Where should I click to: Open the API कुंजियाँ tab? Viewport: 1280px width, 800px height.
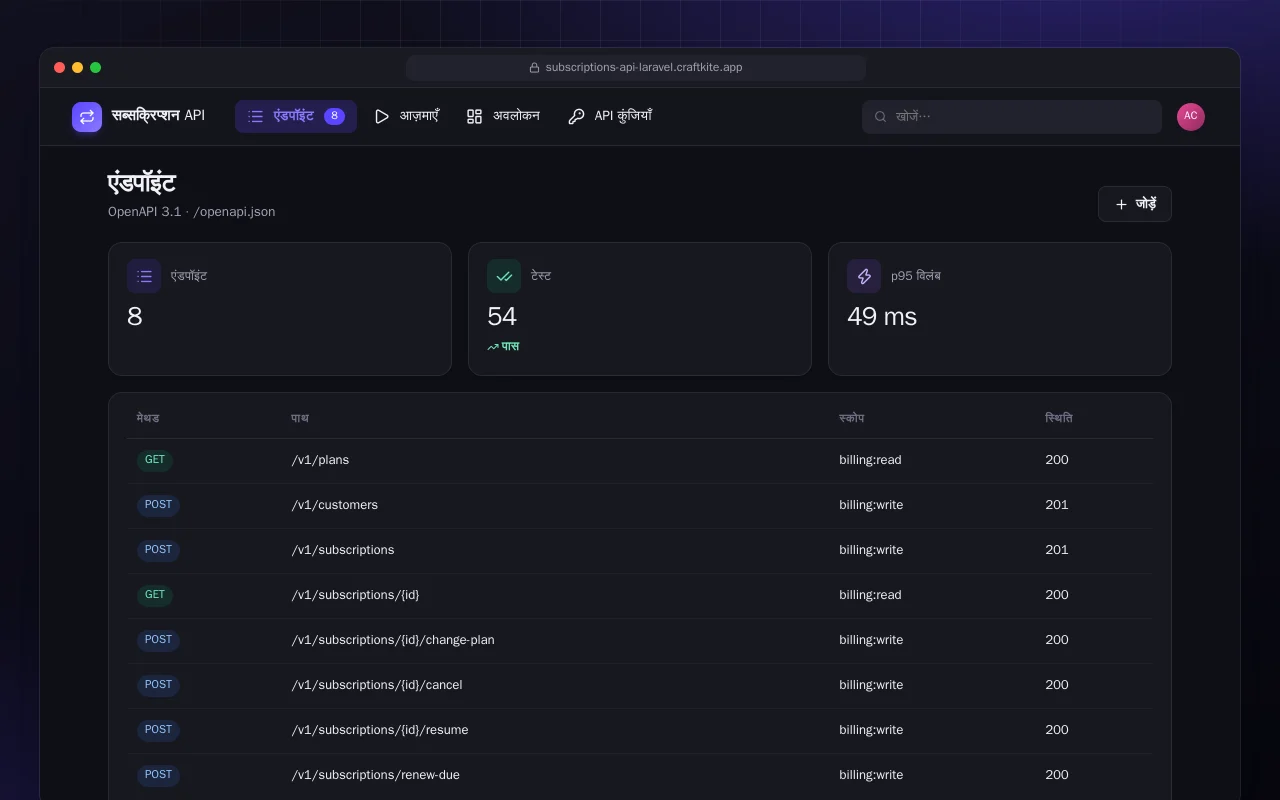click(609, 116)
